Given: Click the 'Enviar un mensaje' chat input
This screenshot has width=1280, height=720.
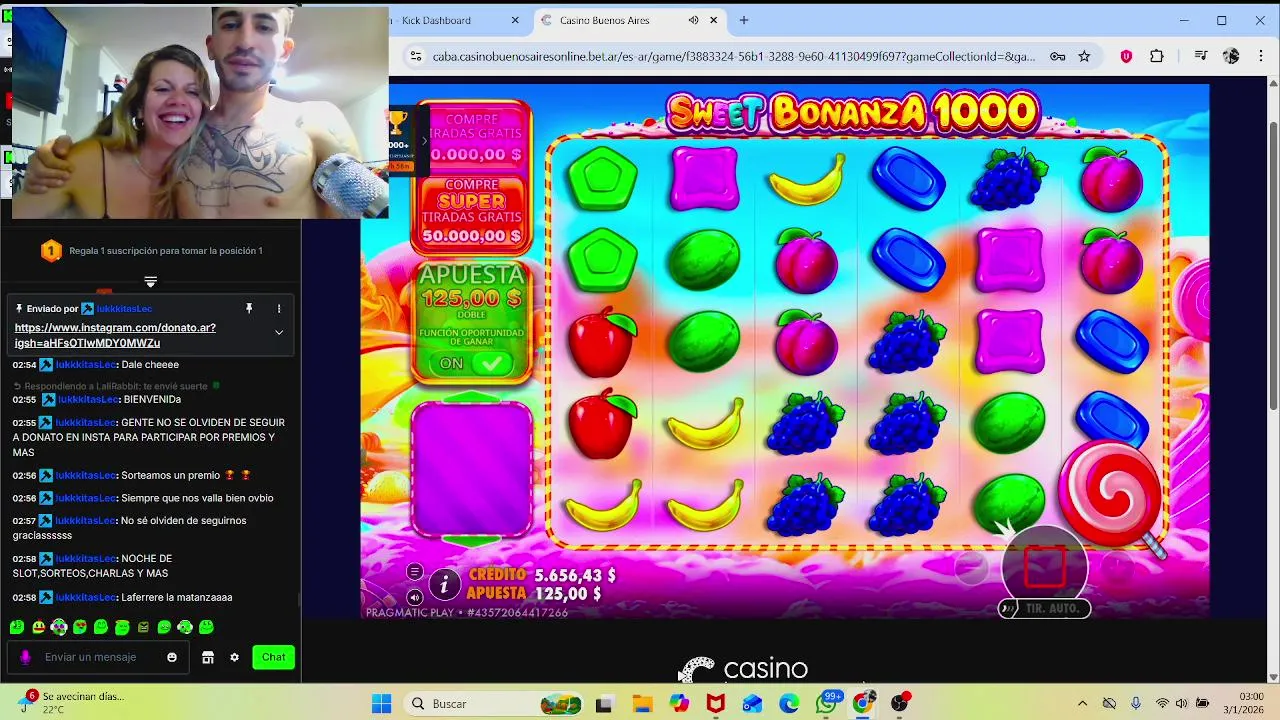Looking at the screenshot, I should coord(100,657).
